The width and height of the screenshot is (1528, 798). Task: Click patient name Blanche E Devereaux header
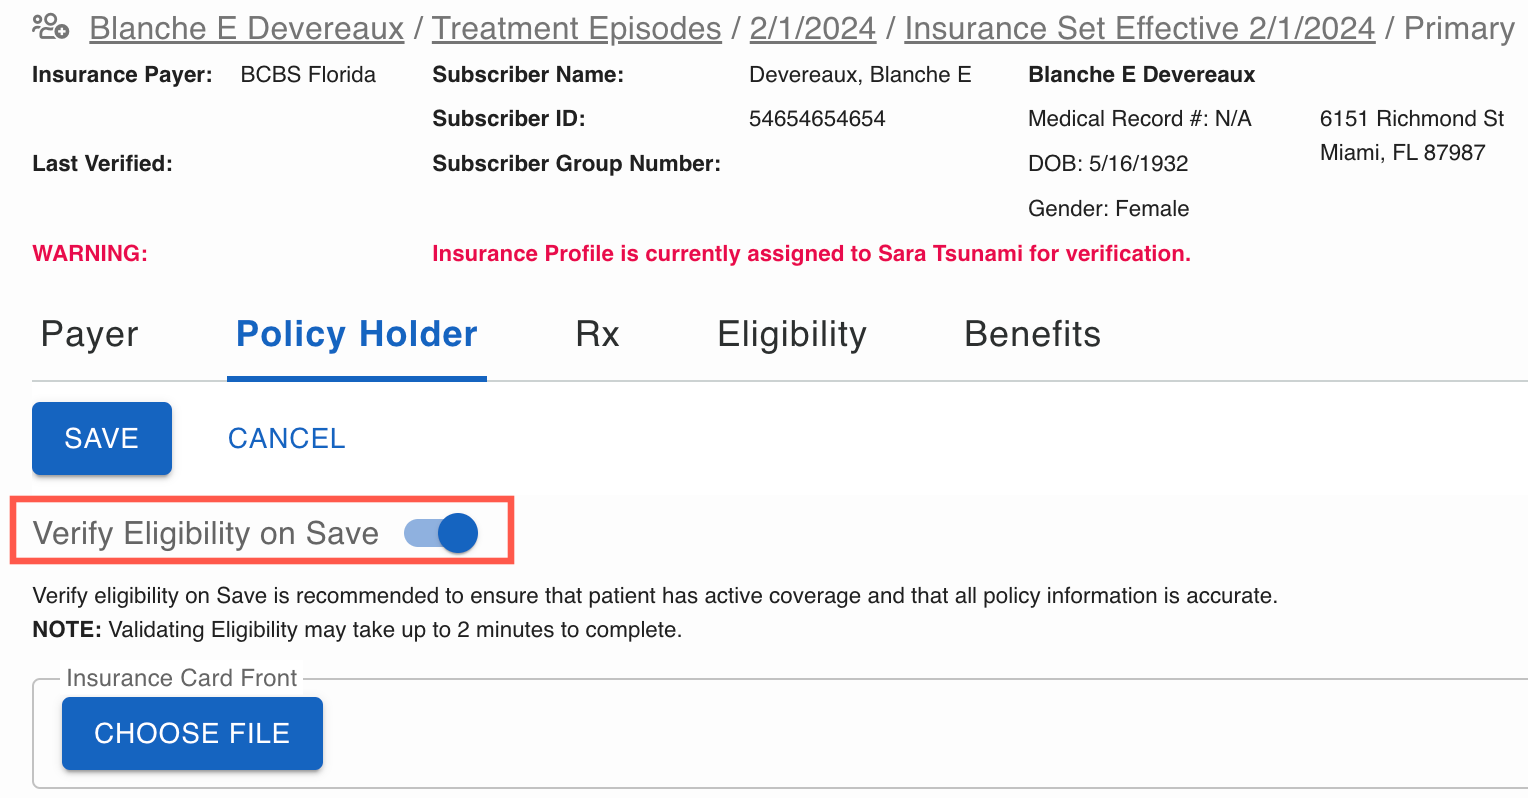pos(1141,75)
